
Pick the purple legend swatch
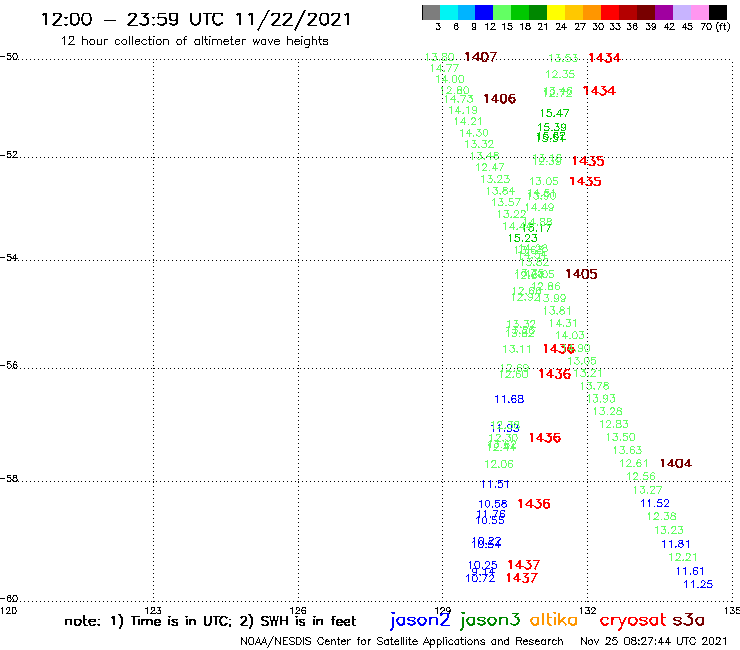(x=664, y=12)
